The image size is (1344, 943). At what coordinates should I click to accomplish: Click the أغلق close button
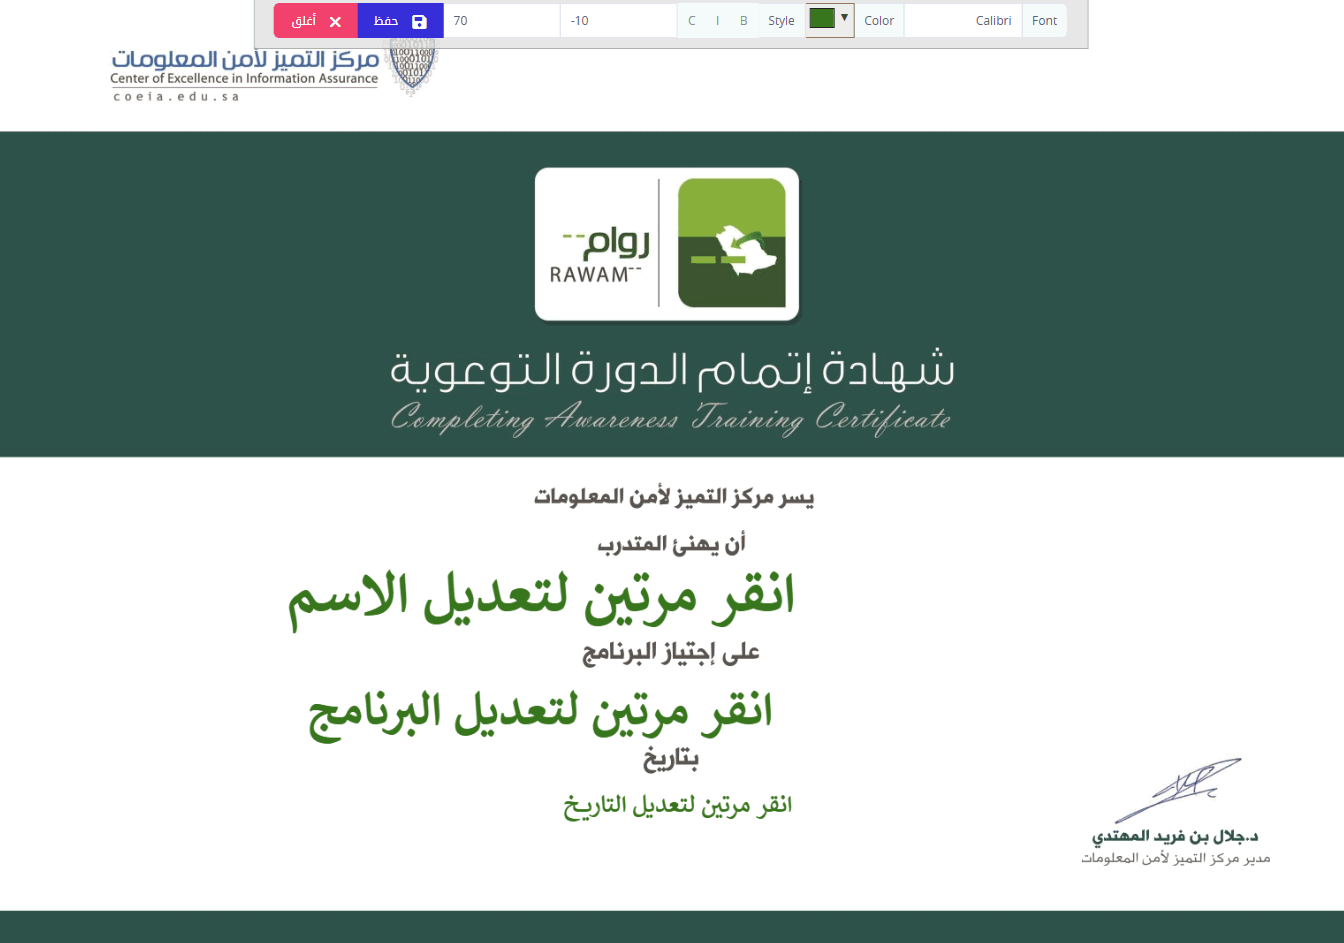pyautogui.click(x=315, y=20)
